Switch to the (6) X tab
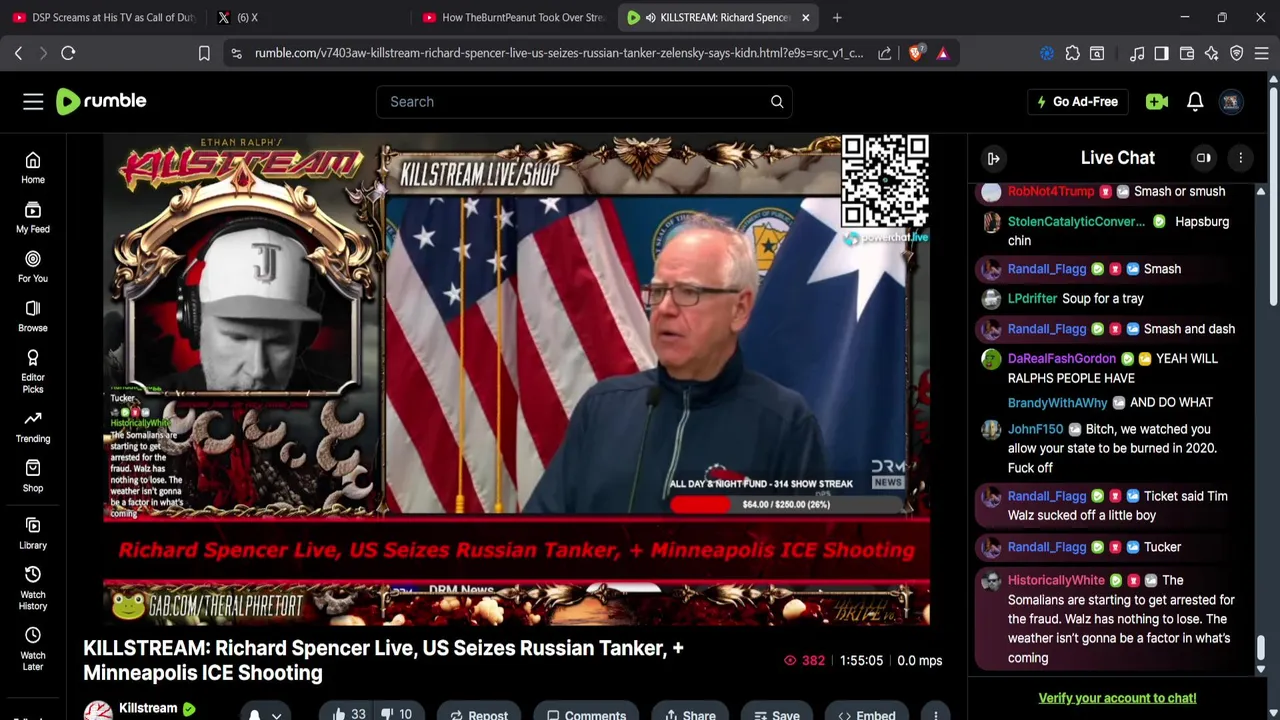The height and width of the screenshot is (720, 1280). (x=306, y=17)
